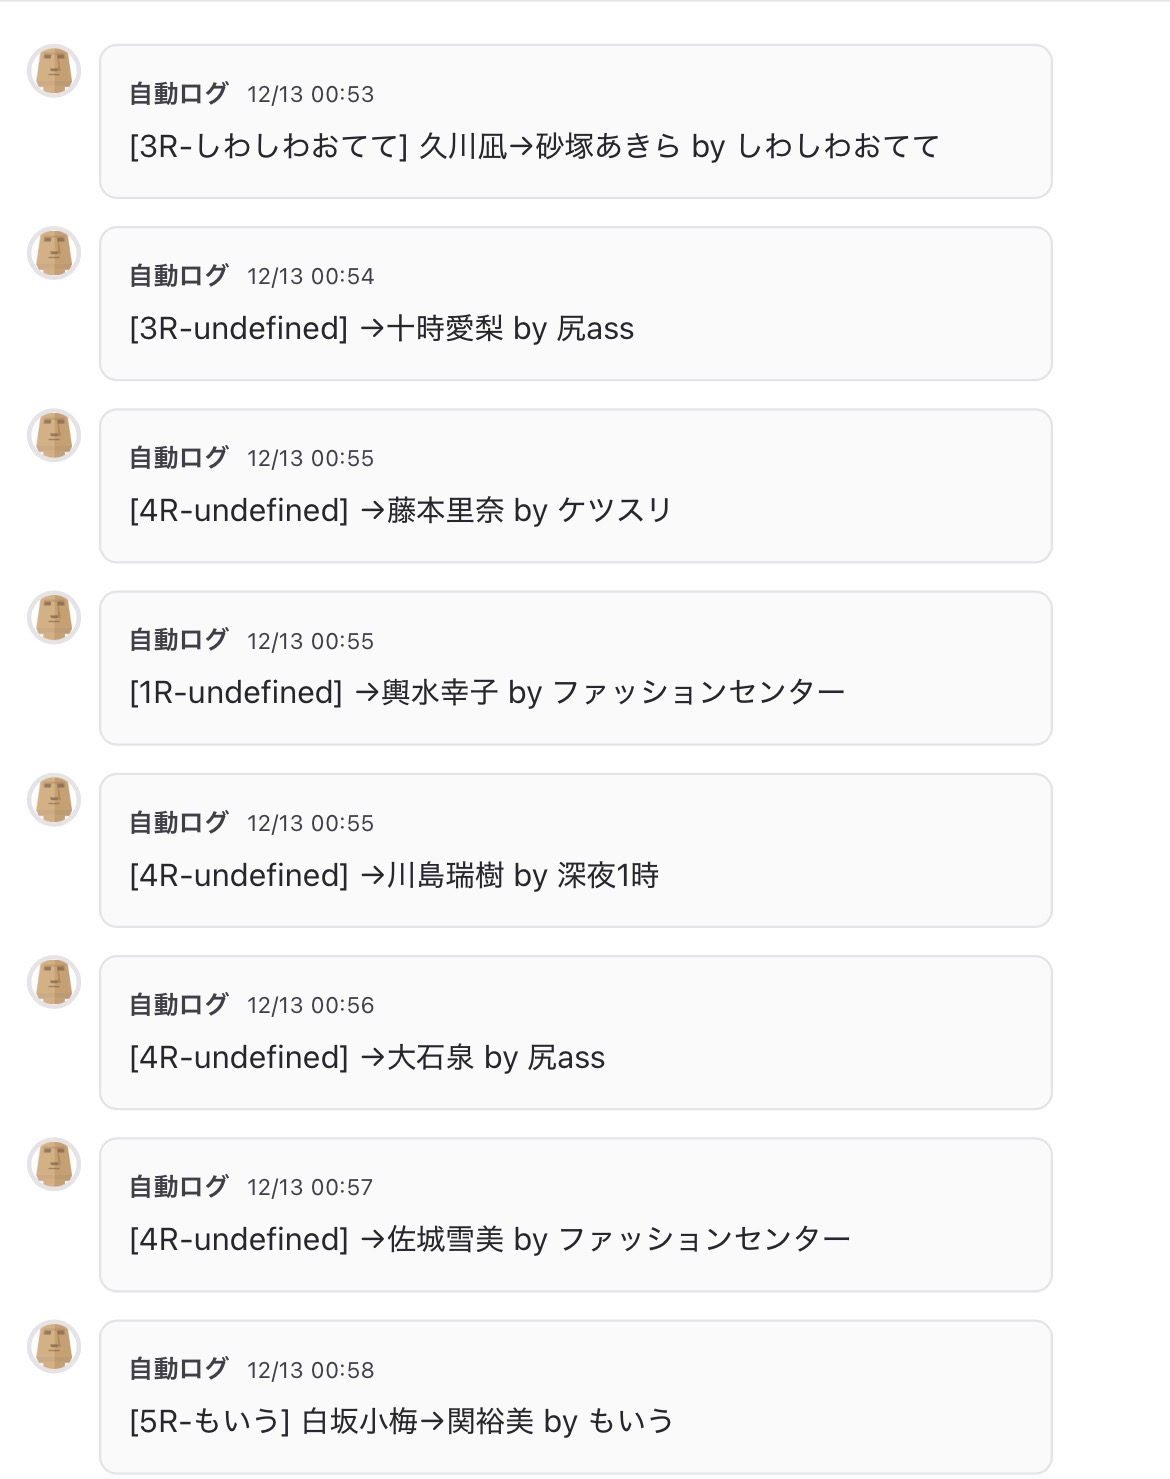Open the avatar next to the 十時愛梨 message
Viewport: 1170px width, 1479px height.
point(54,253)
